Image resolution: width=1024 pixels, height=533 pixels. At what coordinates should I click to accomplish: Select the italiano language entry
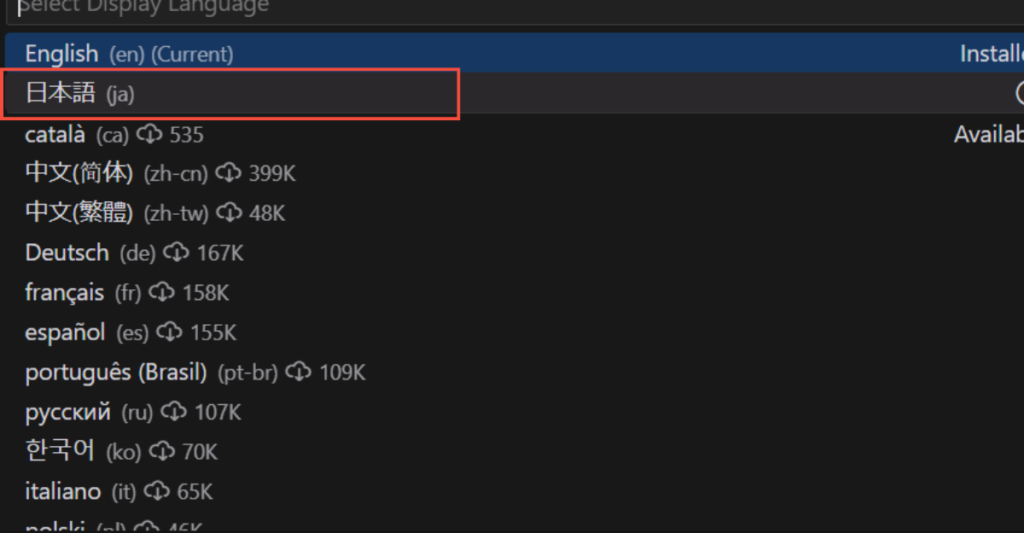click(63, 491)
